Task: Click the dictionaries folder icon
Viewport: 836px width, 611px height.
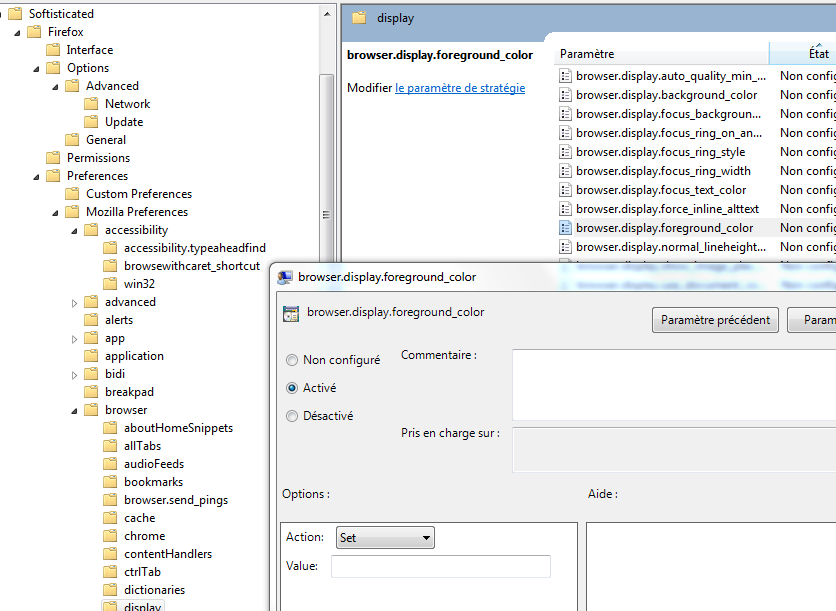Action: click(110, 590)
